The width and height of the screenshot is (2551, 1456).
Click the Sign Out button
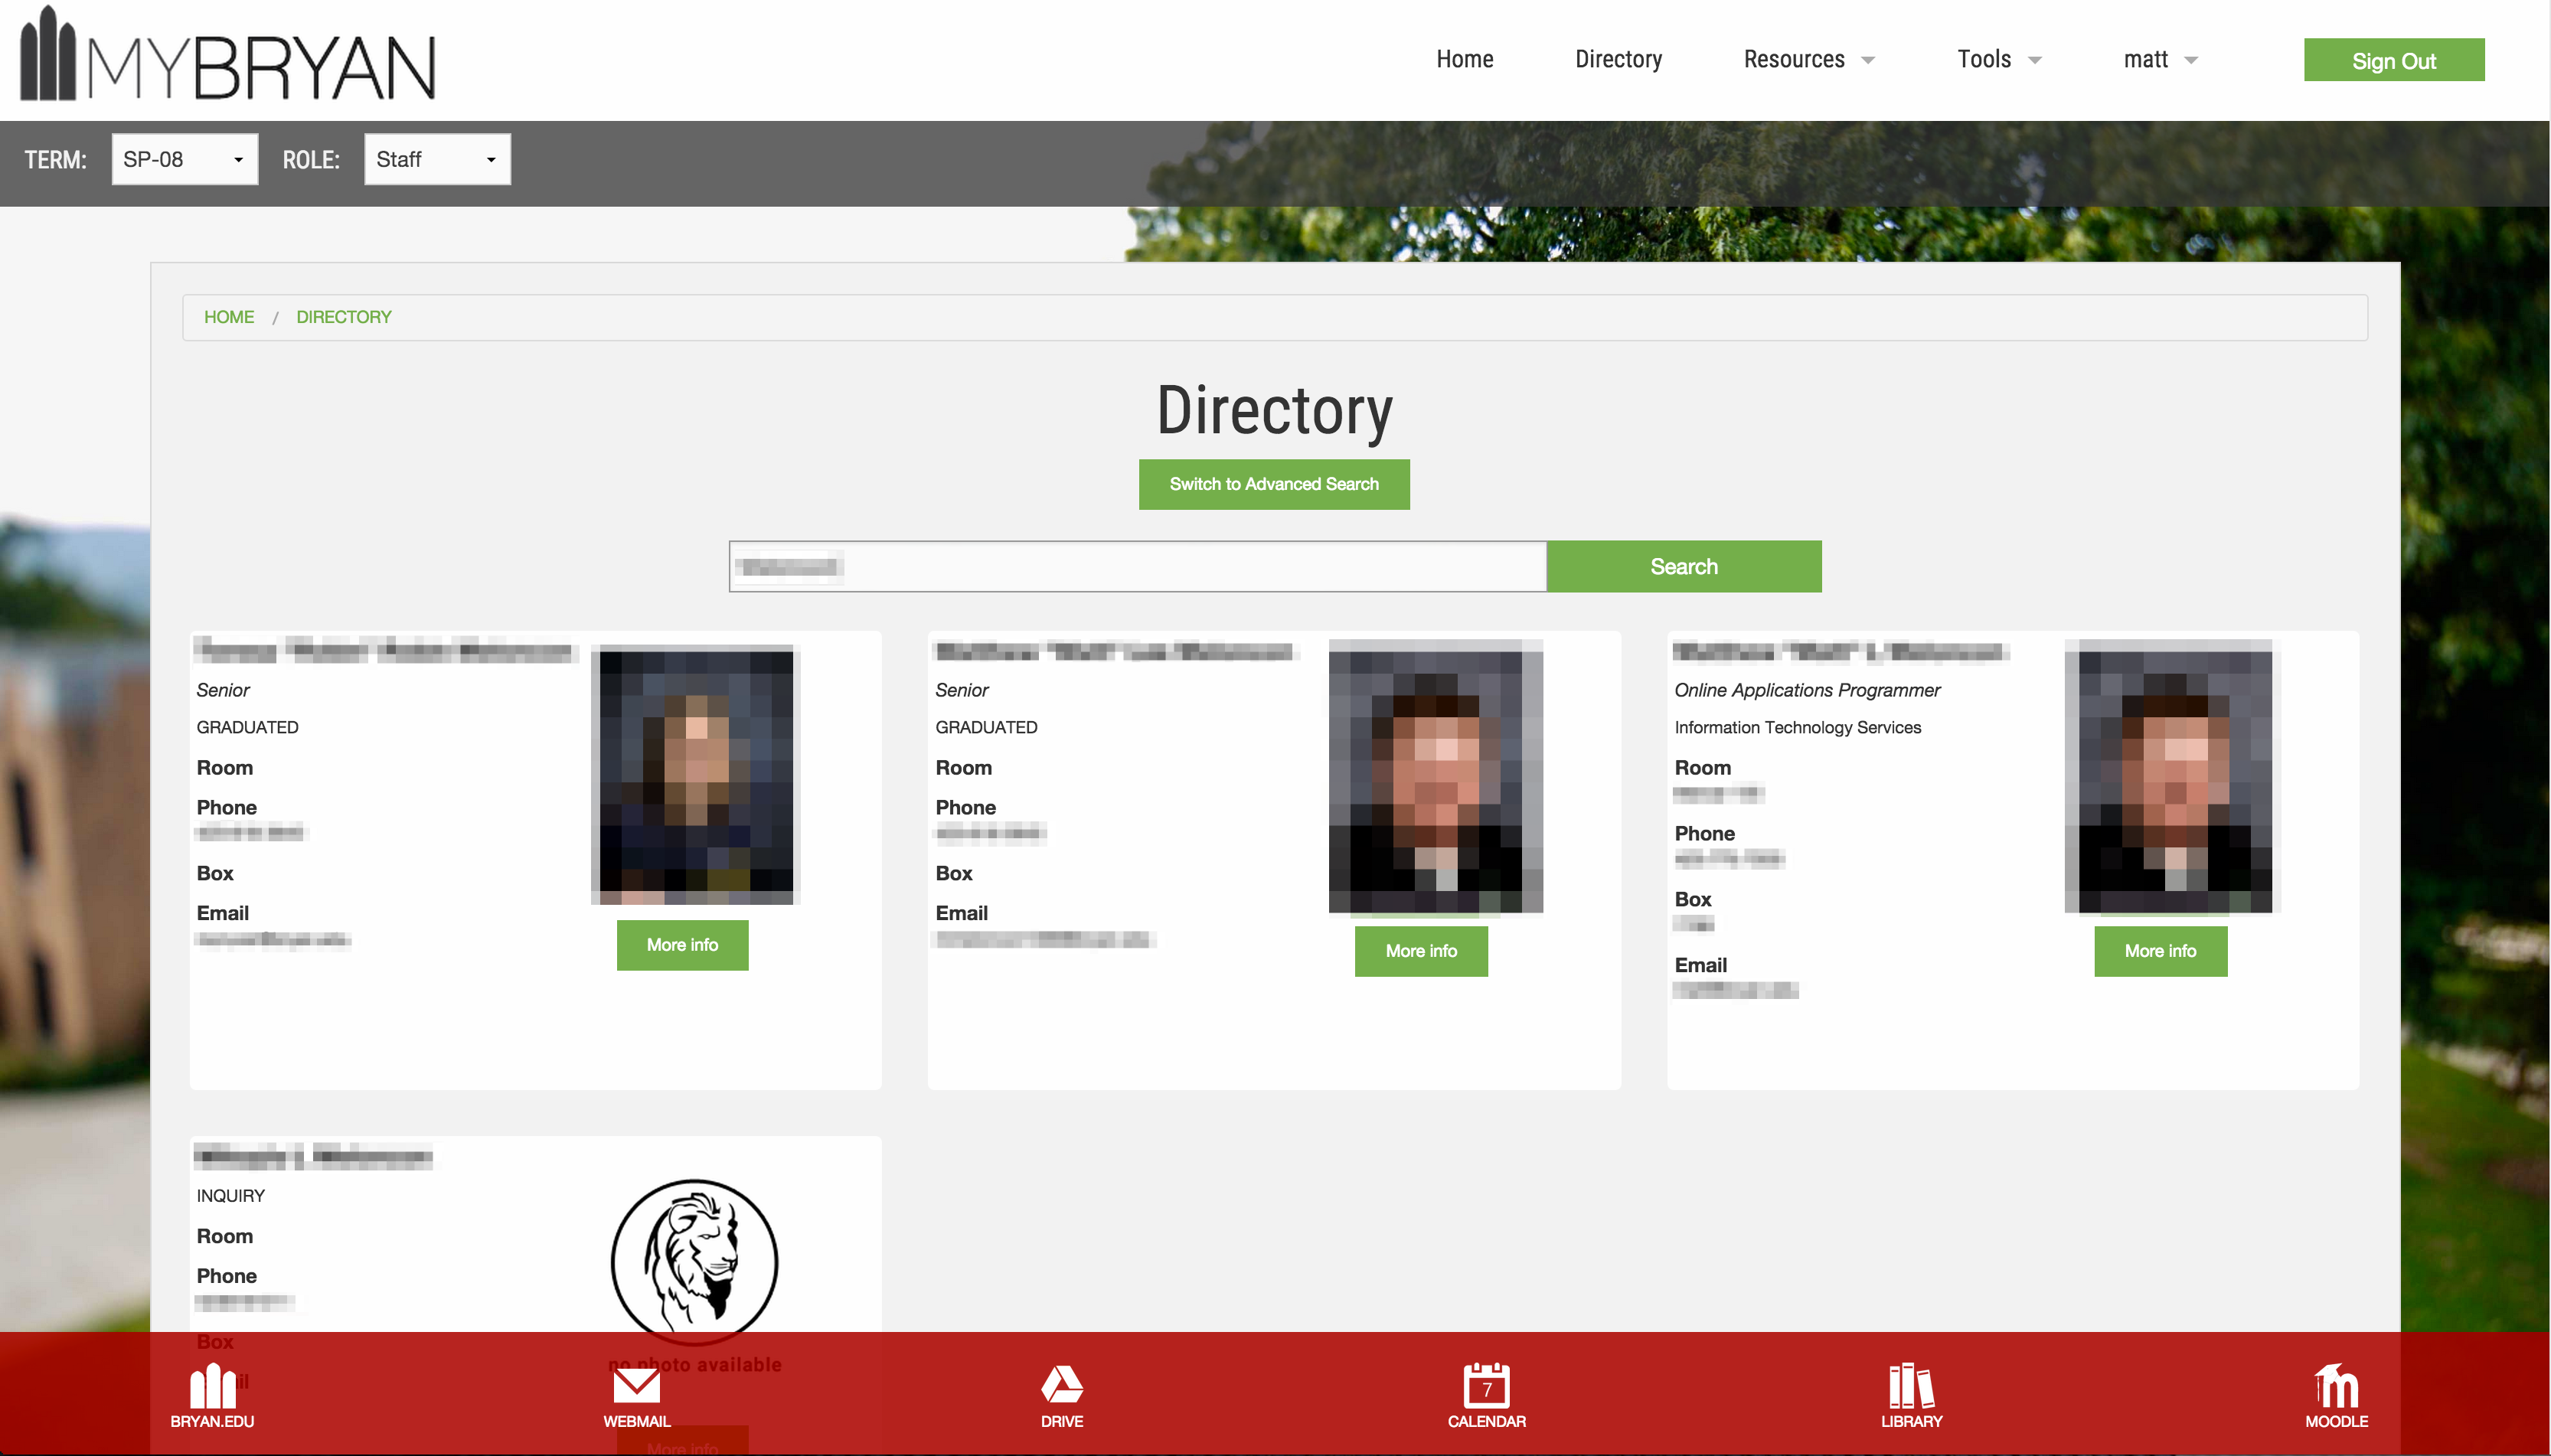(2393, 60)
